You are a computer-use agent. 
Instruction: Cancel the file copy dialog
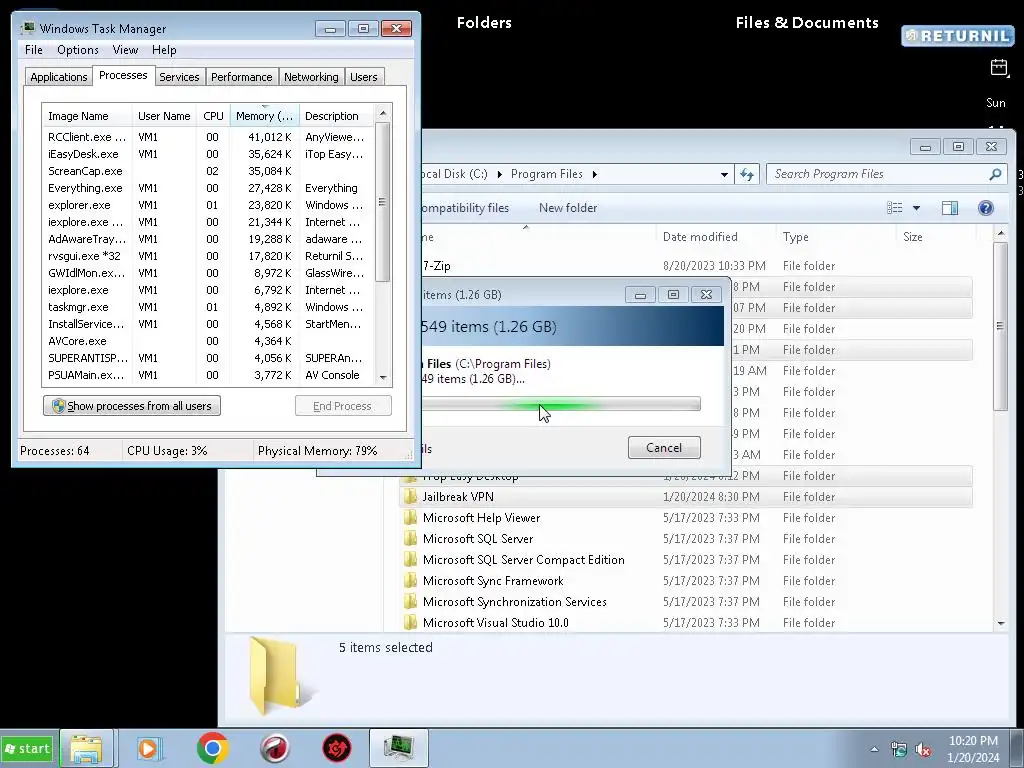(x=664, y=447)
